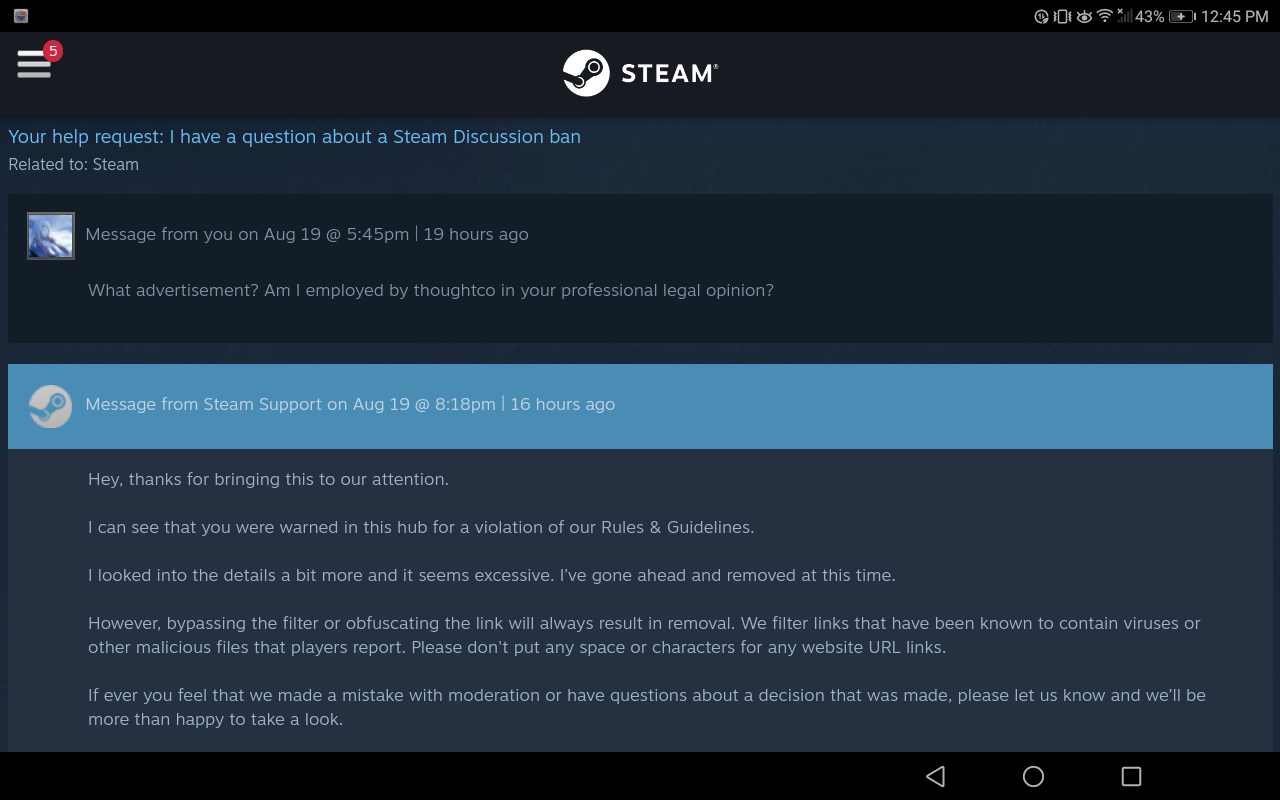Expand the 'Message from you' header

pyautogui.click(x=640, y=235)
